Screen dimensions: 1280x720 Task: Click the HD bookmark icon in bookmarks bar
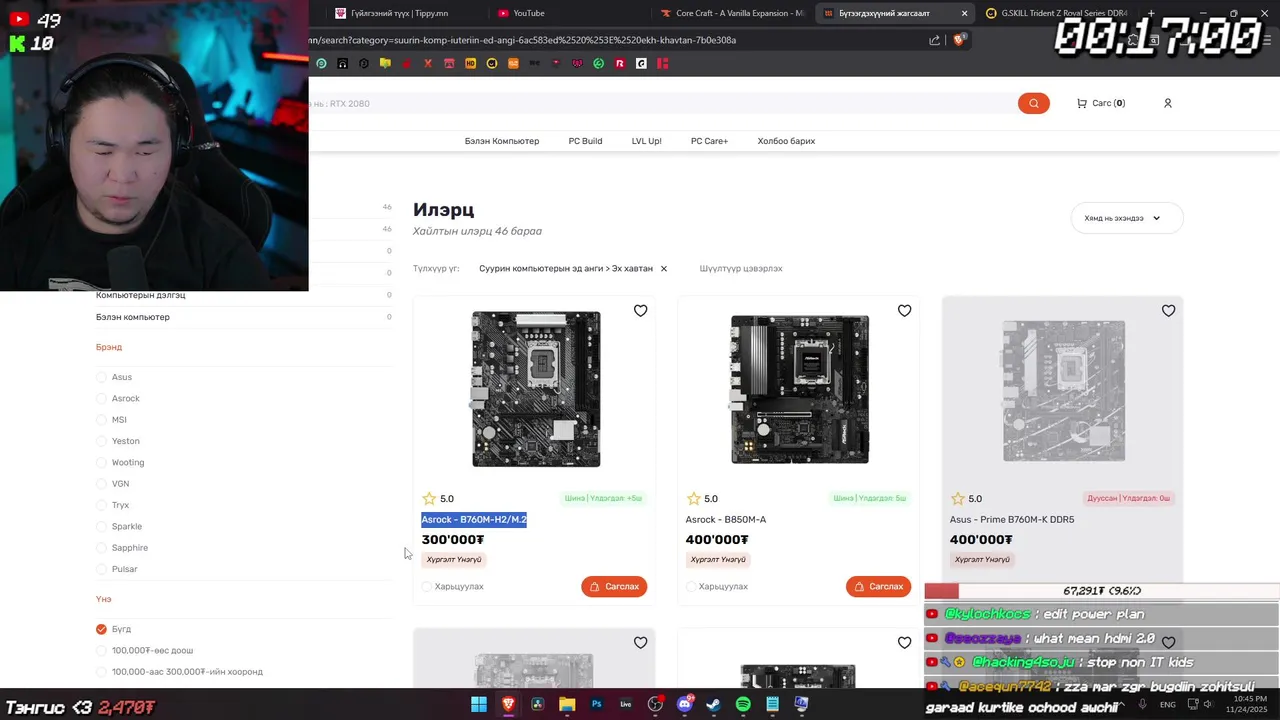[470, 63]
